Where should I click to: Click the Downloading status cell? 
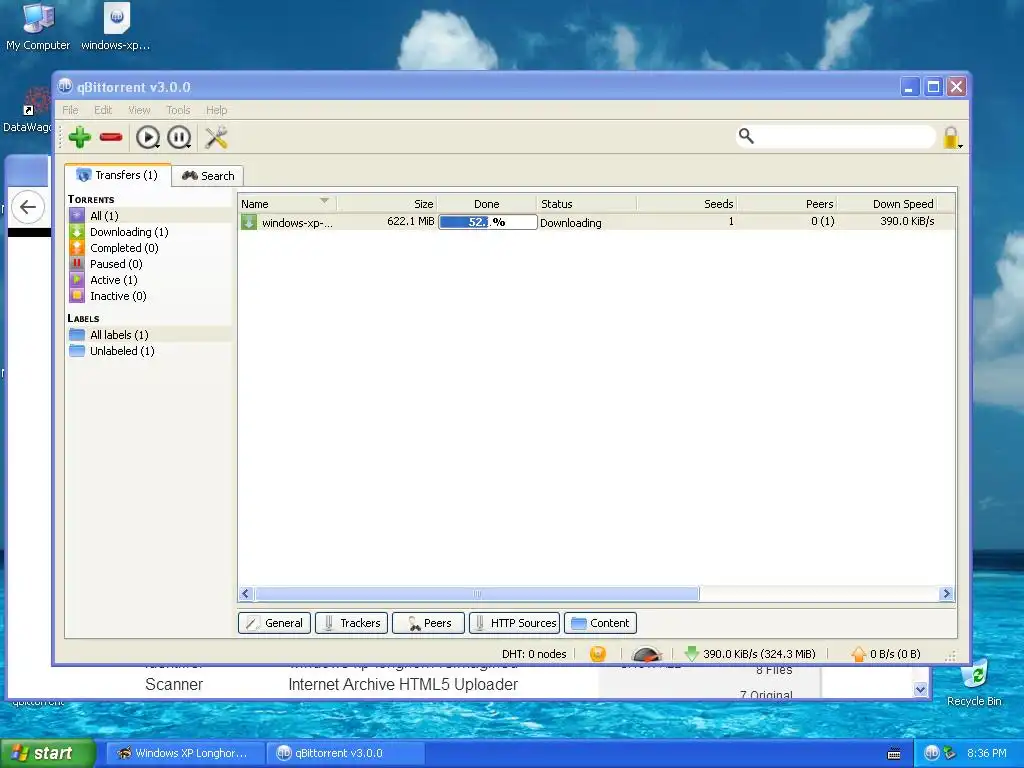(571, 223)
